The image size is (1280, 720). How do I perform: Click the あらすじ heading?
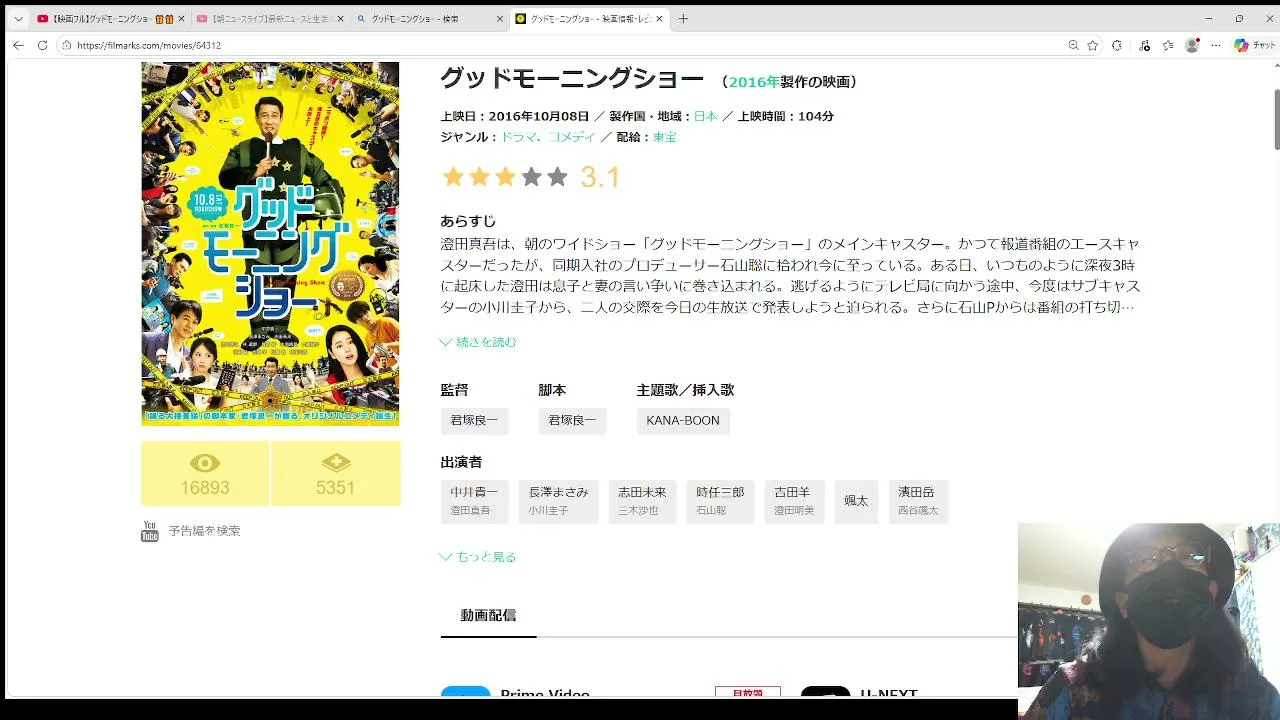[x=468, y=221]
